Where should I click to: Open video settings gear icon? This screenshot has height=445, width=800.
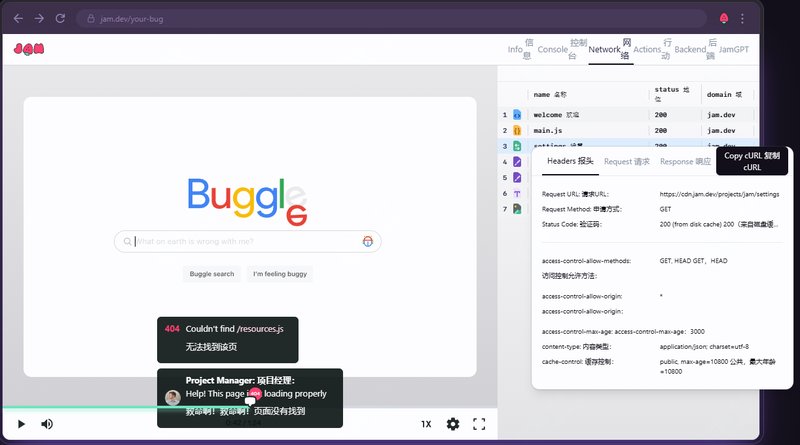point(453,424)
